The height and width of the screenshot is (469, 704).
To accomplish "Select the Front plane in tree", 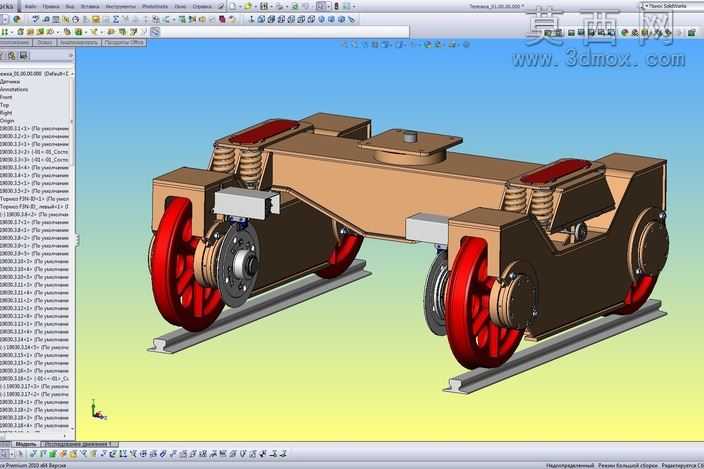I will click(6, 97).
